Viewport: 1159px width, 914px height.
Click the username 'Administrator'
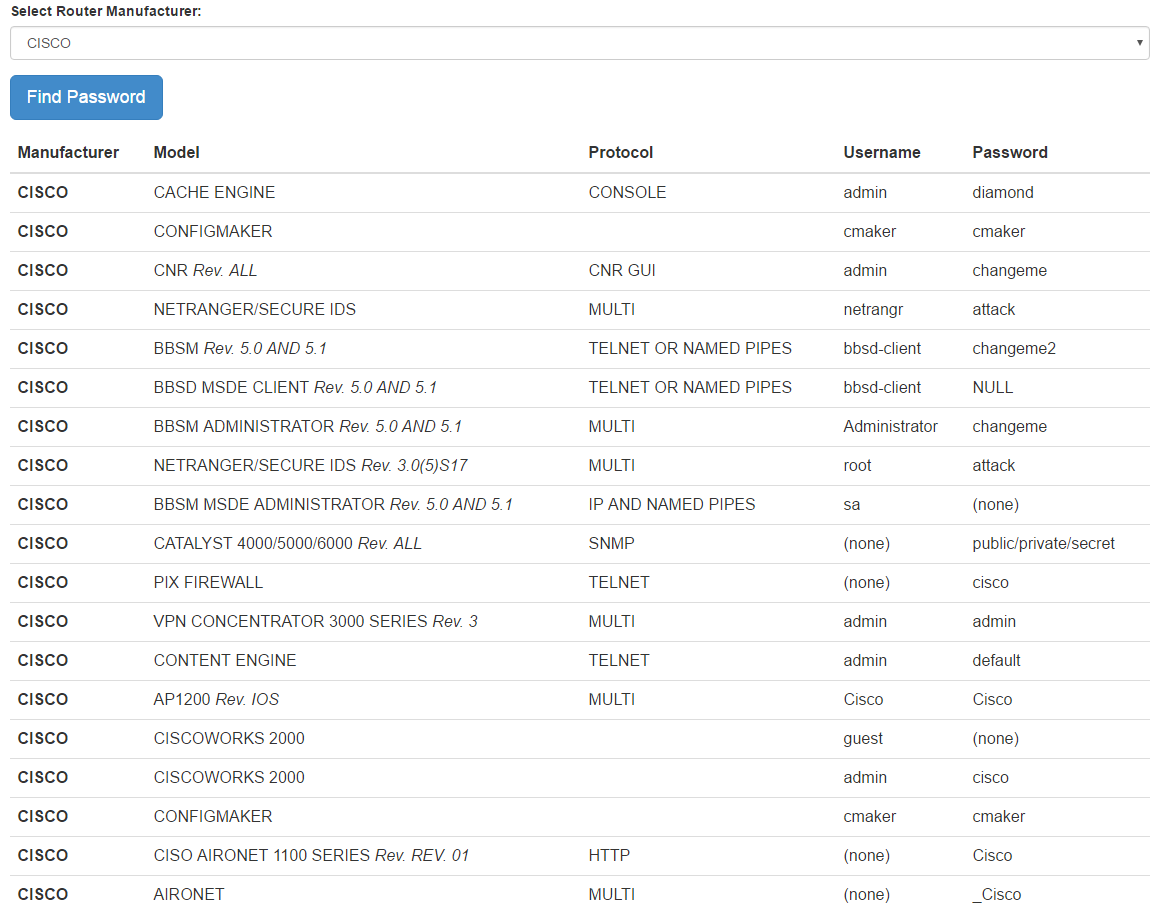[x=891, y=426]
